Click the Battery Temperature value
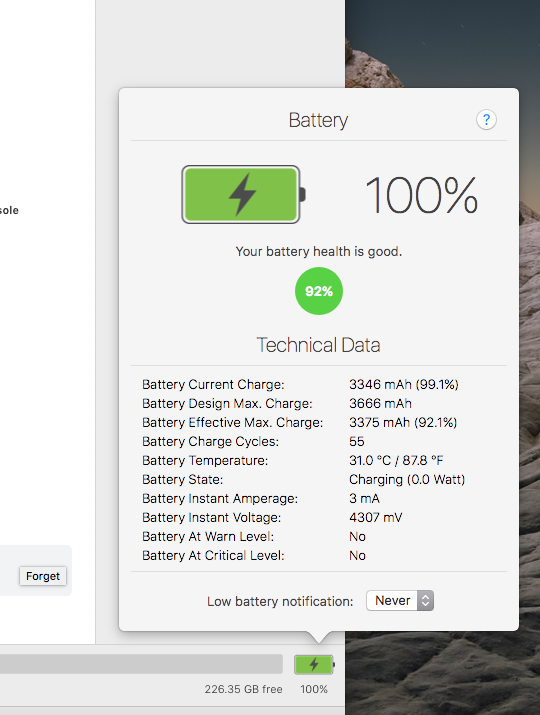The width and height of the screenshot is (540, 715). tap(396, 461)
